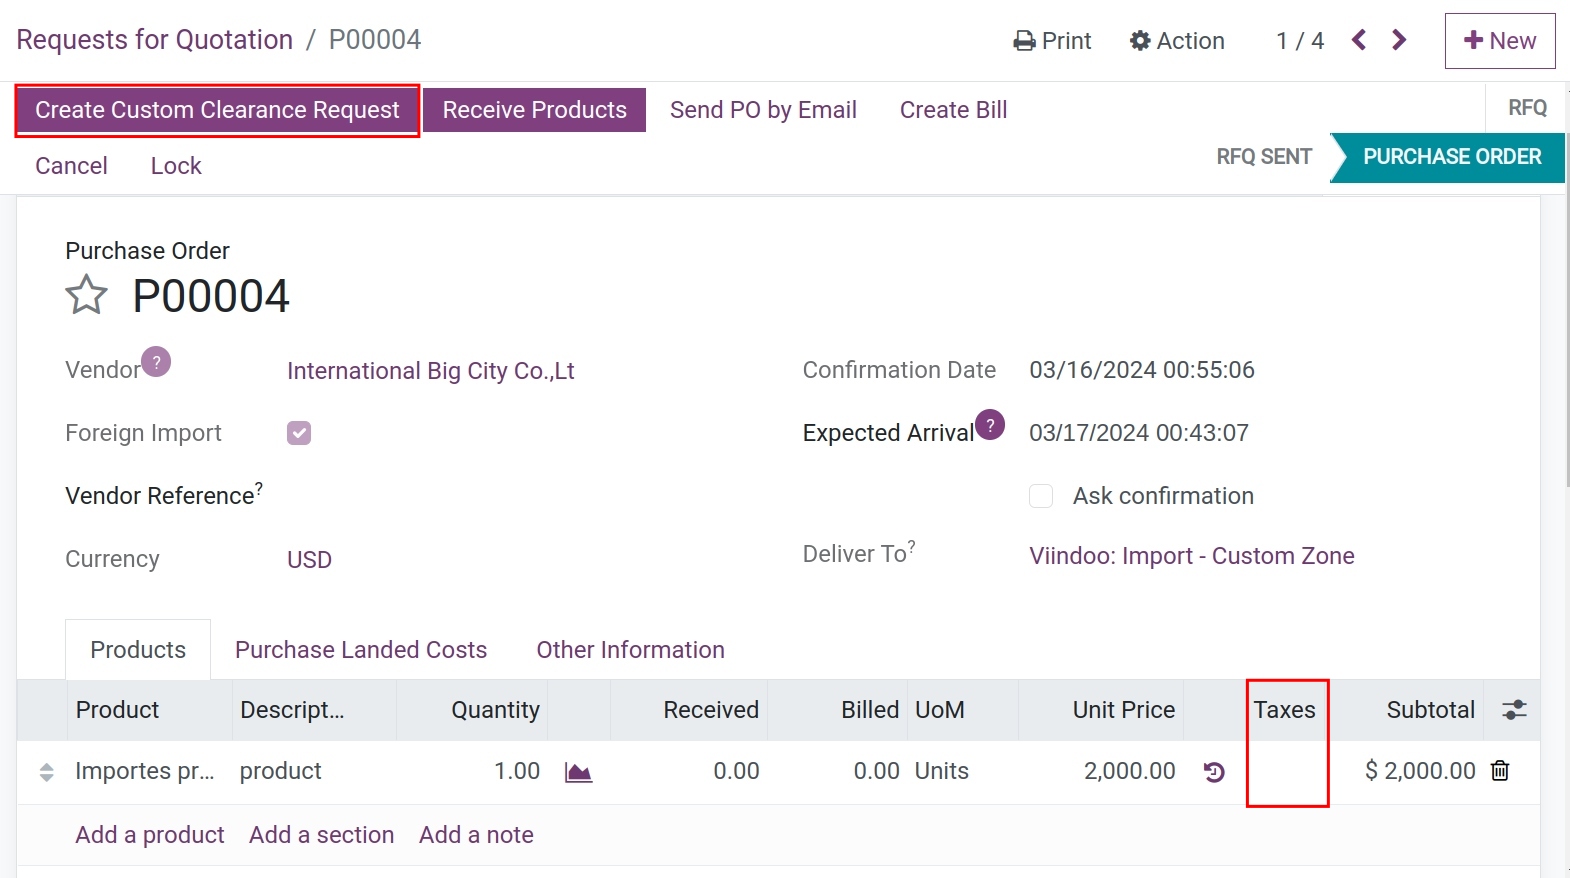Click Add a note

[476, 835]
